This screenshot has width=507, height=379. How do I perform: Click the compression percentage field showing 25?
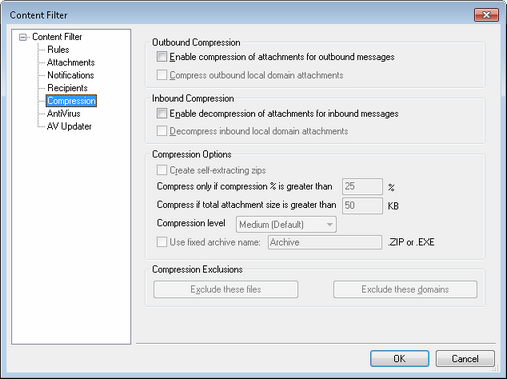click(x=362, y=186)
